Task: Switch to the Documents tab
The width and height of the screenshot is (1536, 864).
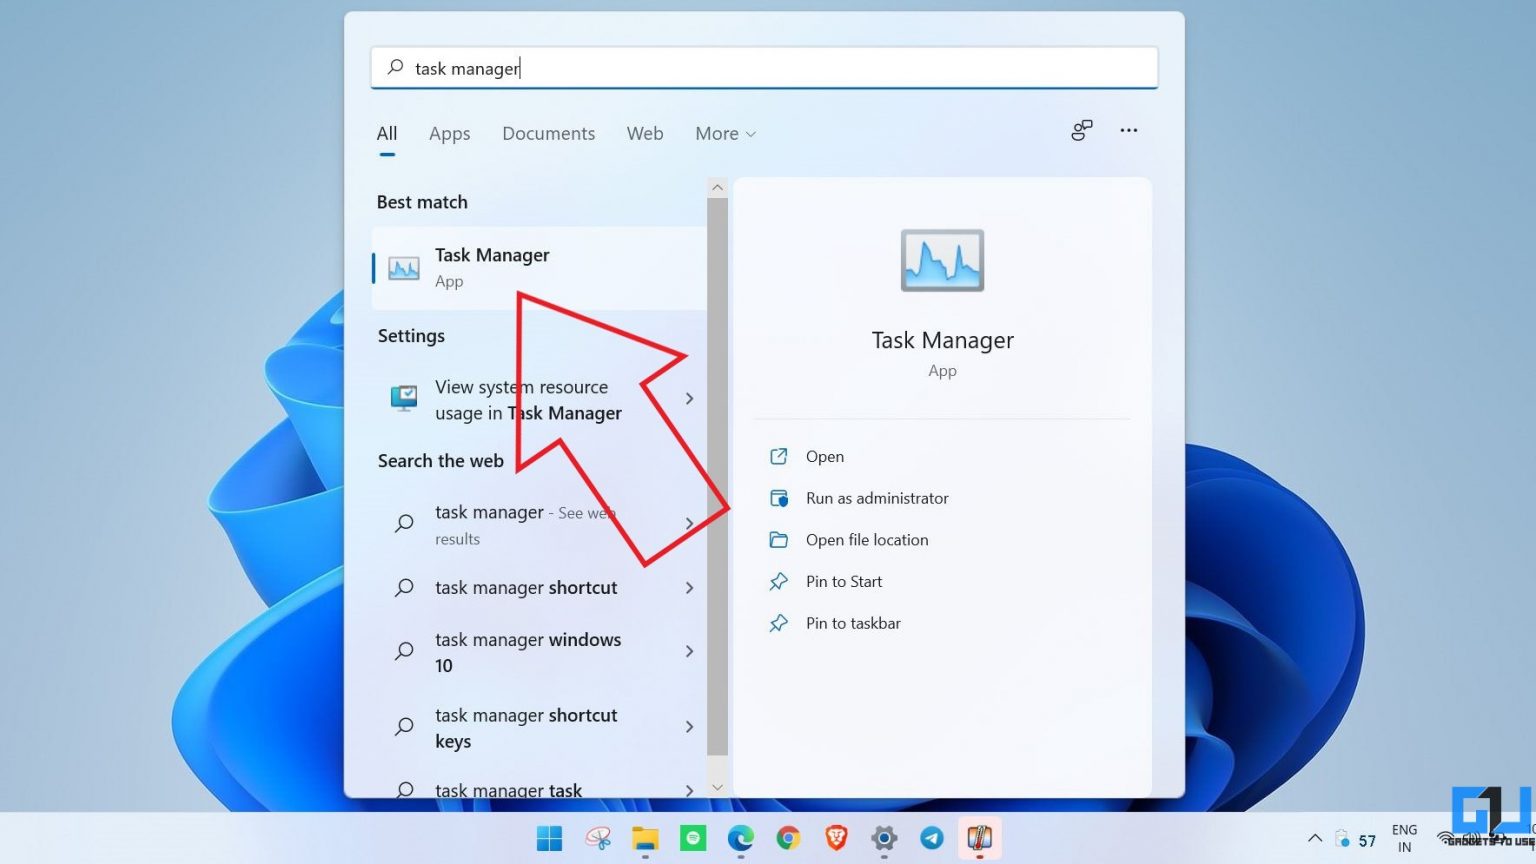Action: coord(548,133)
